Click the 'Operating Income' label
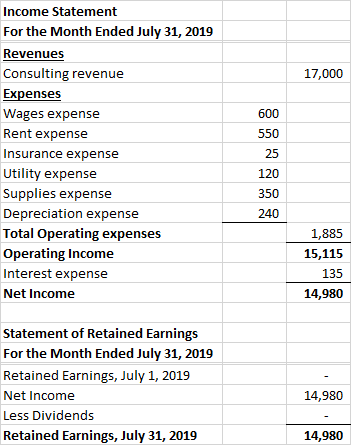Image resolution: width=360 pixels, height=445 pixels. point(58,254)
